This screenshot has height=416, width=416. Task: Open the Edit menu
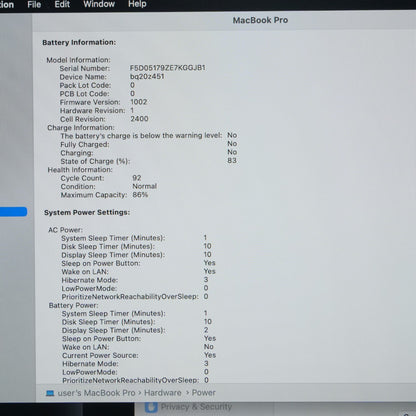pos(62,4)
